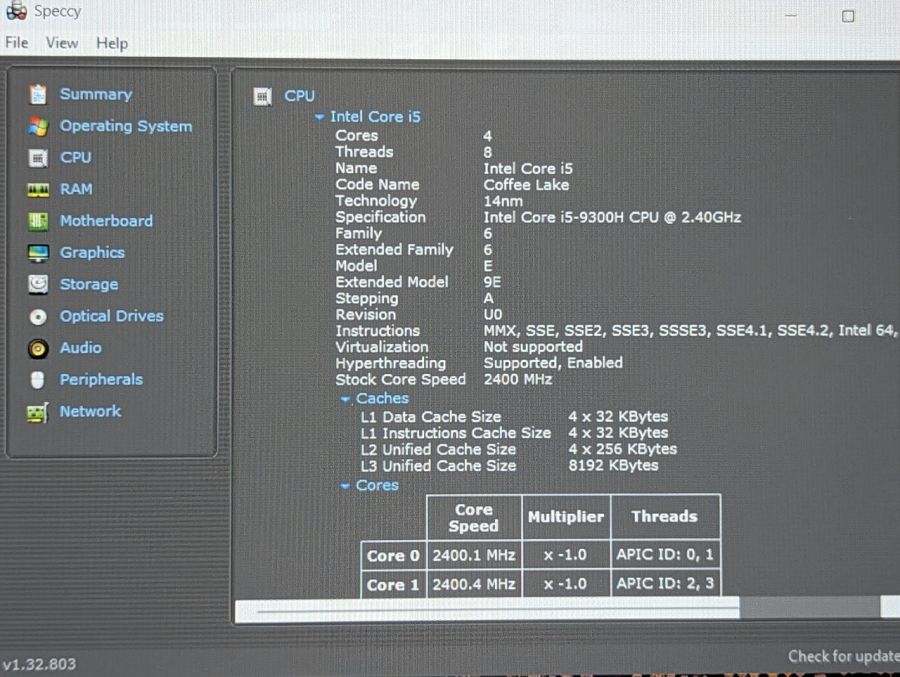Screen dimensions: 900x677
Task: Click the Stock Core Speed 2400 MHz value
Action: (x=518, y=380)
